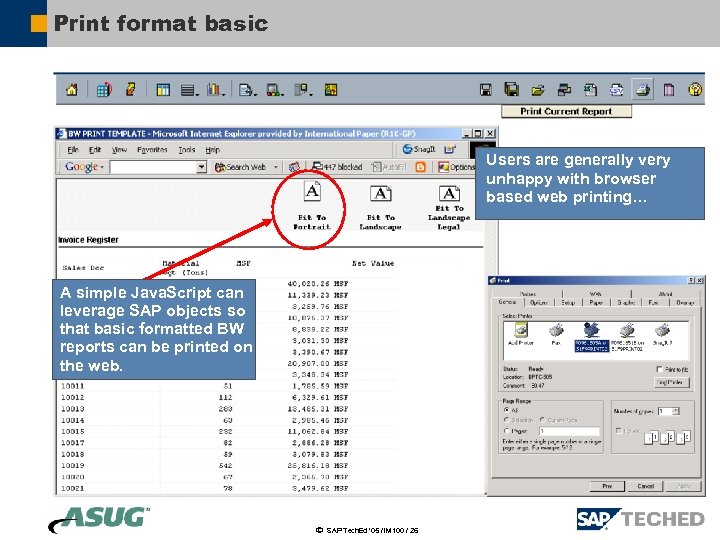The image size is (720, 540).
Task: Switch to Graphics tab in Print dialog
Action: click(626, 303)
